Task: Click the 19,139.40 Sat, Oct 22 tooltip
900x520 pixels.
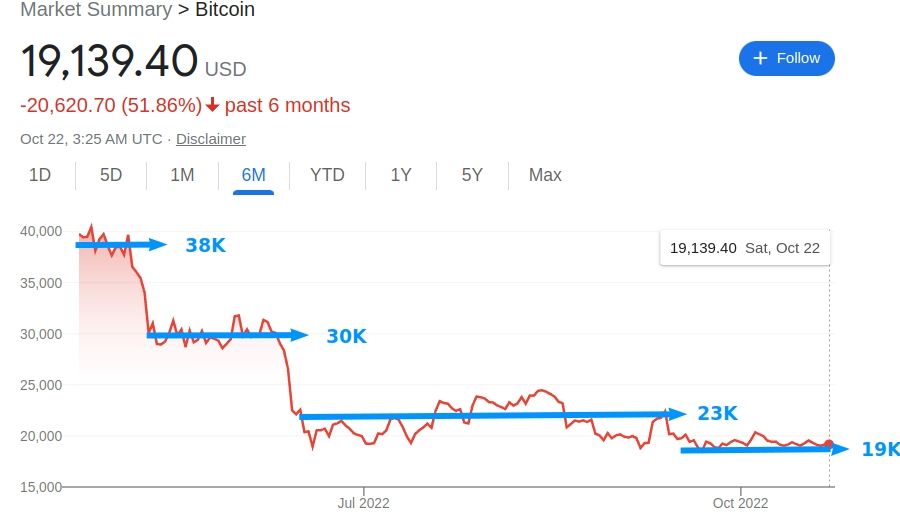Action: point(745,248)
